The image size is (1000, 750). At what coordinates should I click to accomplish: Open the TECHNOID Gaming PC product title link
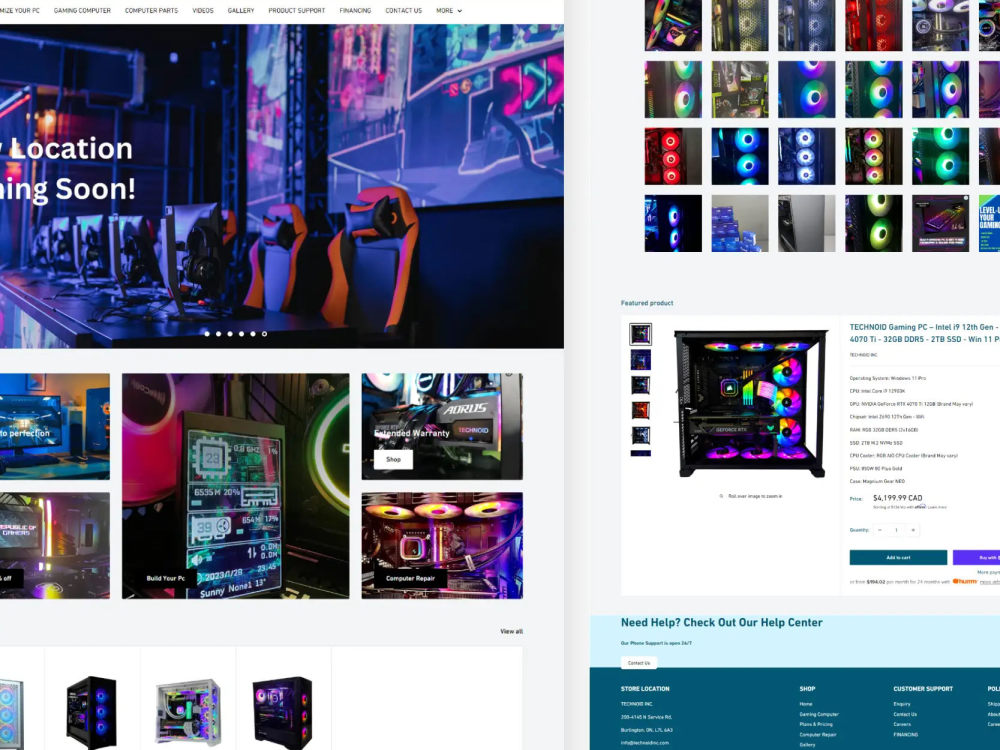924,333
